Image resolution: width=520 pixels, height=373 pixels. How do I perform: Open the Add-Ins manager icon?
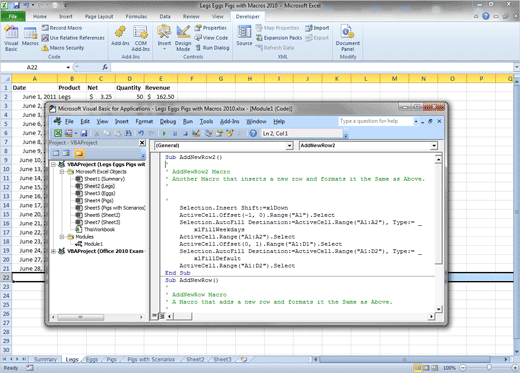pyautogui.click(x=120, y=36)
